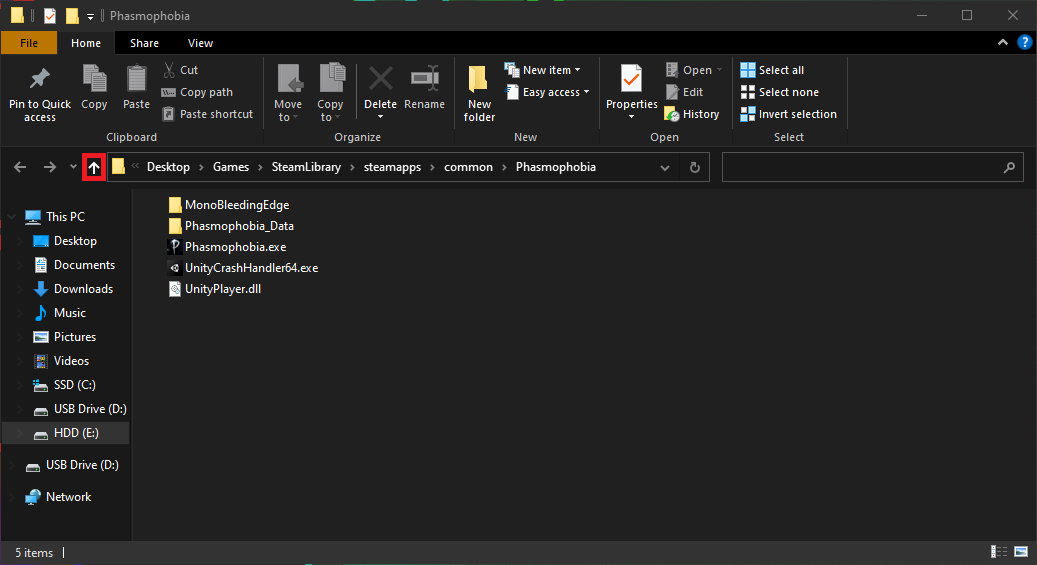Expand the Properties dropdown arrow
The width and height of the screenshot is (1037, 565).
[x=632, y=117]
